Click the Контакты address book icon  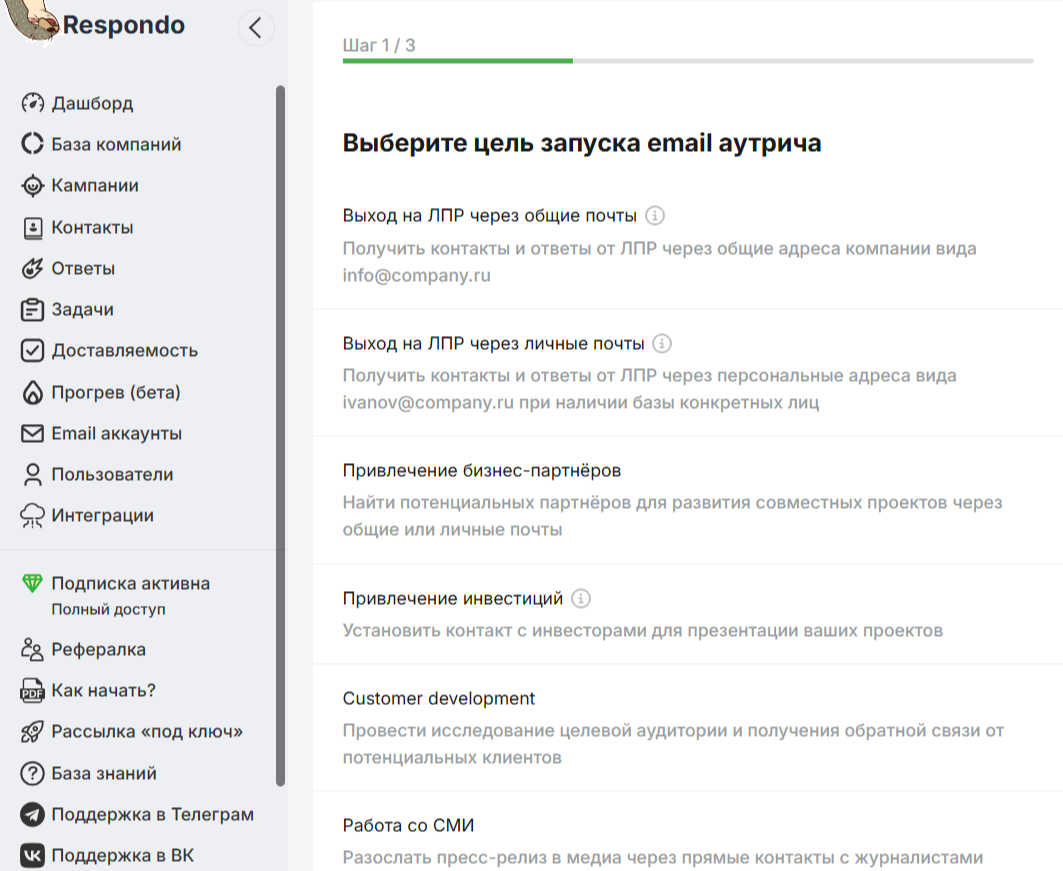pyautogui.click(x=33, y=228)
